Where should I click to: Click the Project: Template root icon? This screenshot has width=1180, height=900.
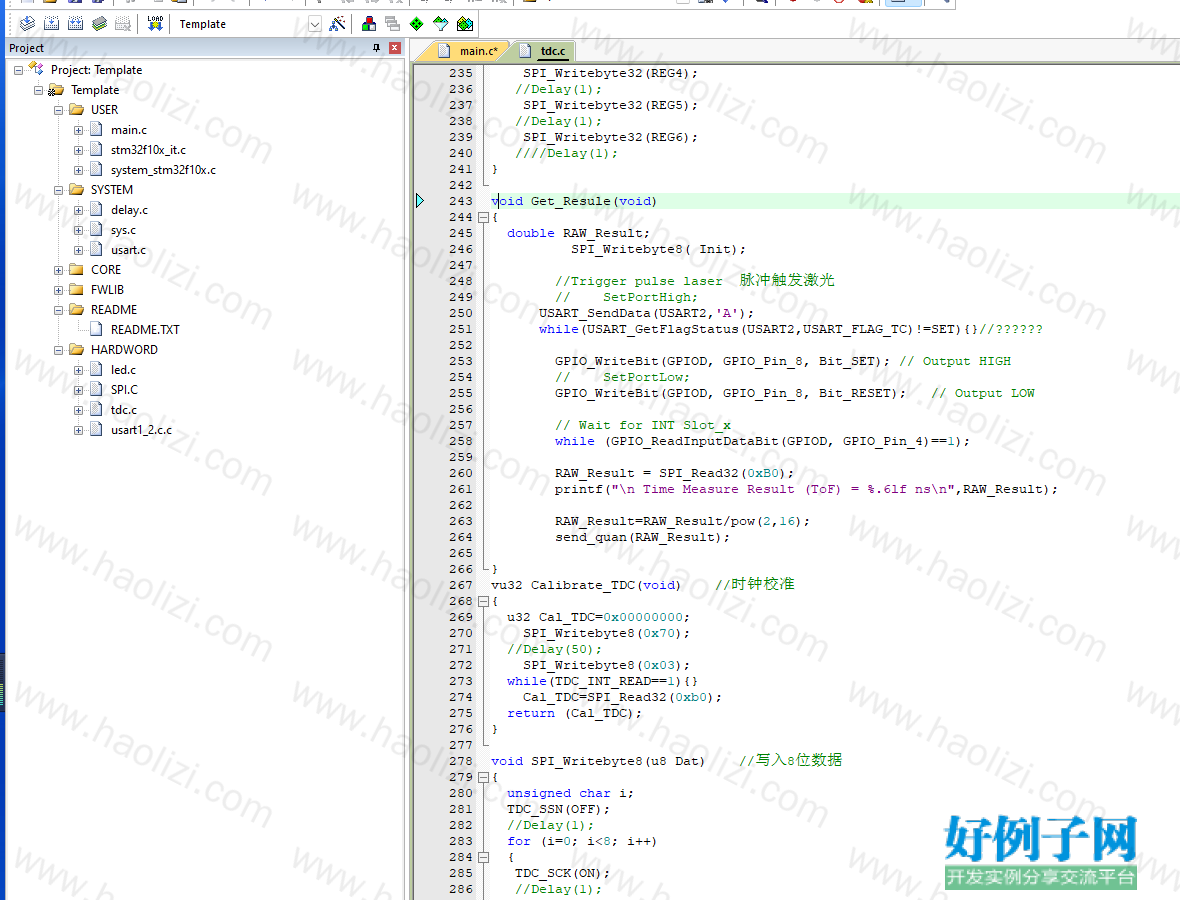pyautogui.click(x=36, y=69)
